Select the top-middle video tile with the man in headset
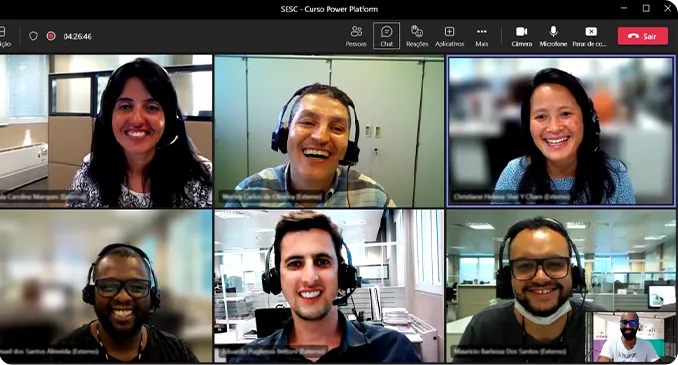The height and width of the screenshot is (365, 678). (x=329, y=131)
